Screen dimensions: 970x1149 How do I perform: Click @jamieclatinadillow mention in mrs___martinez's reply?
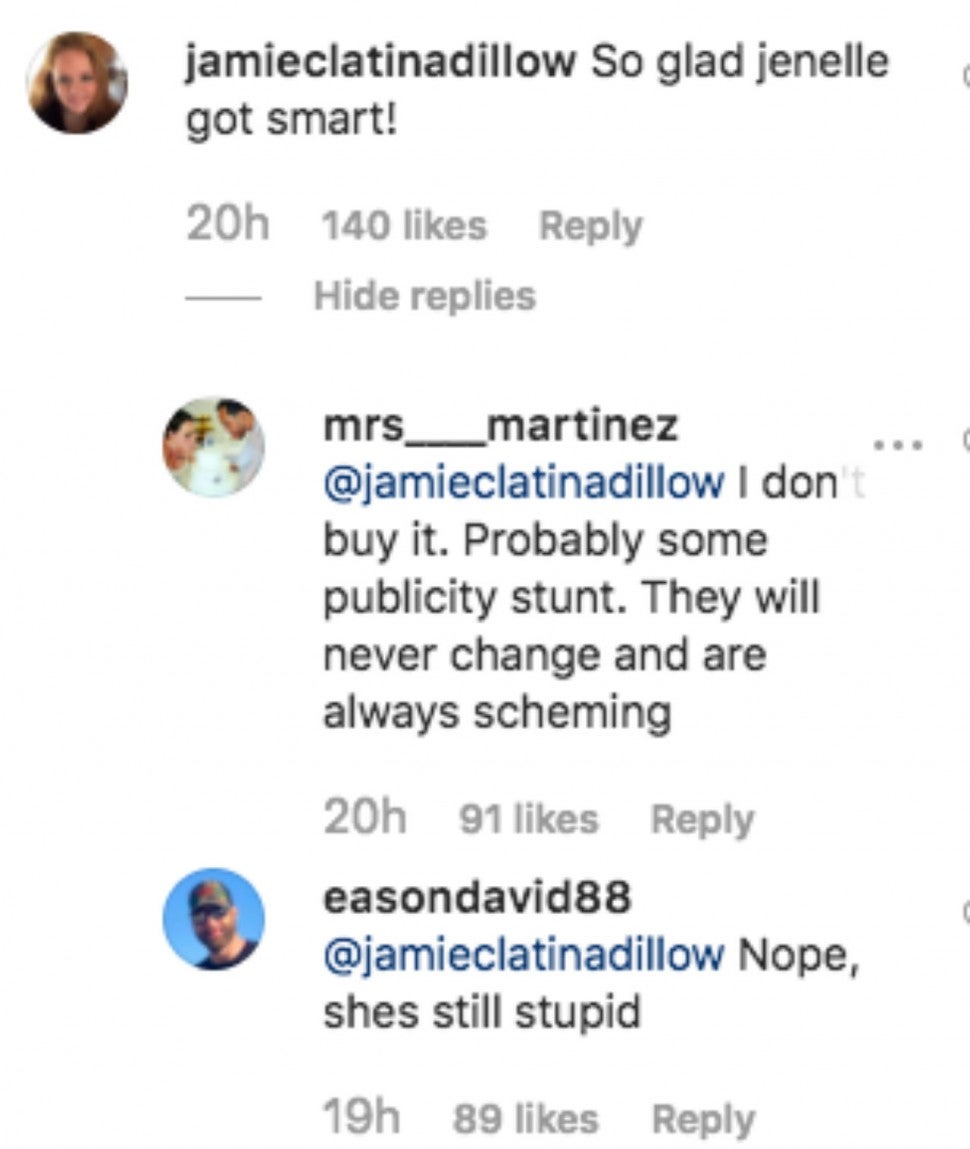(x=523, y=483)
